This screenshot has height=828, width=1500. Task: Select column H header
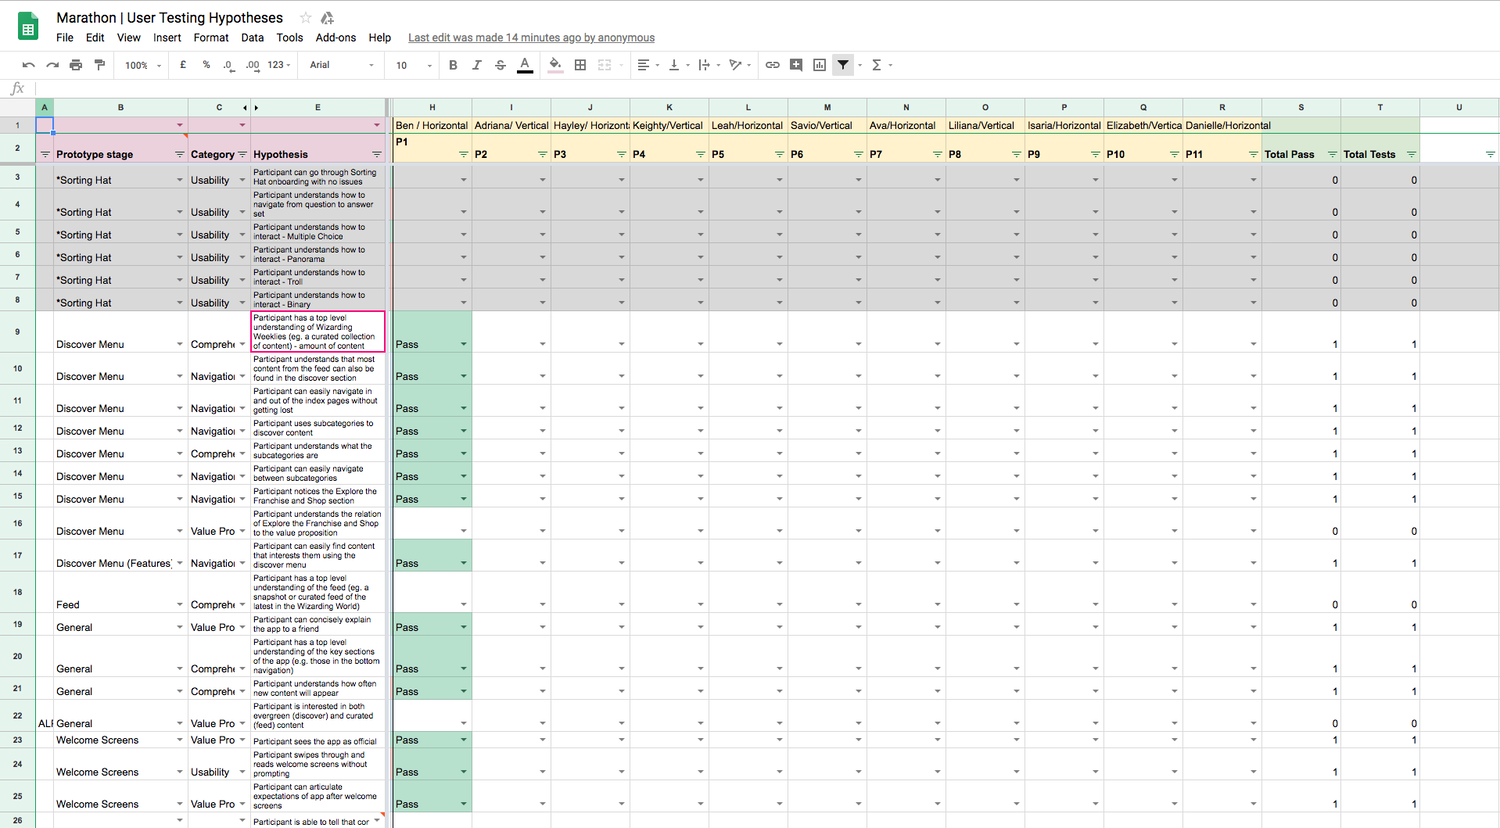[x=432, y=107]
